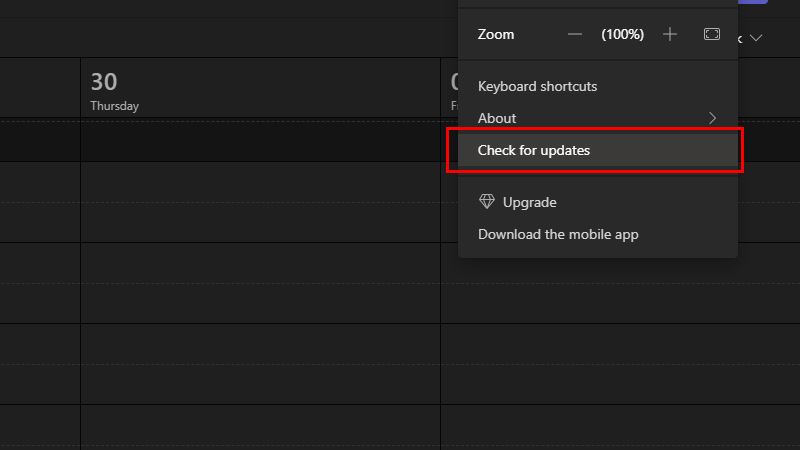Expand the calendar view dropdown chevron at top right
The width and height of the screenshot is (800, 450).
click(756, 38)
